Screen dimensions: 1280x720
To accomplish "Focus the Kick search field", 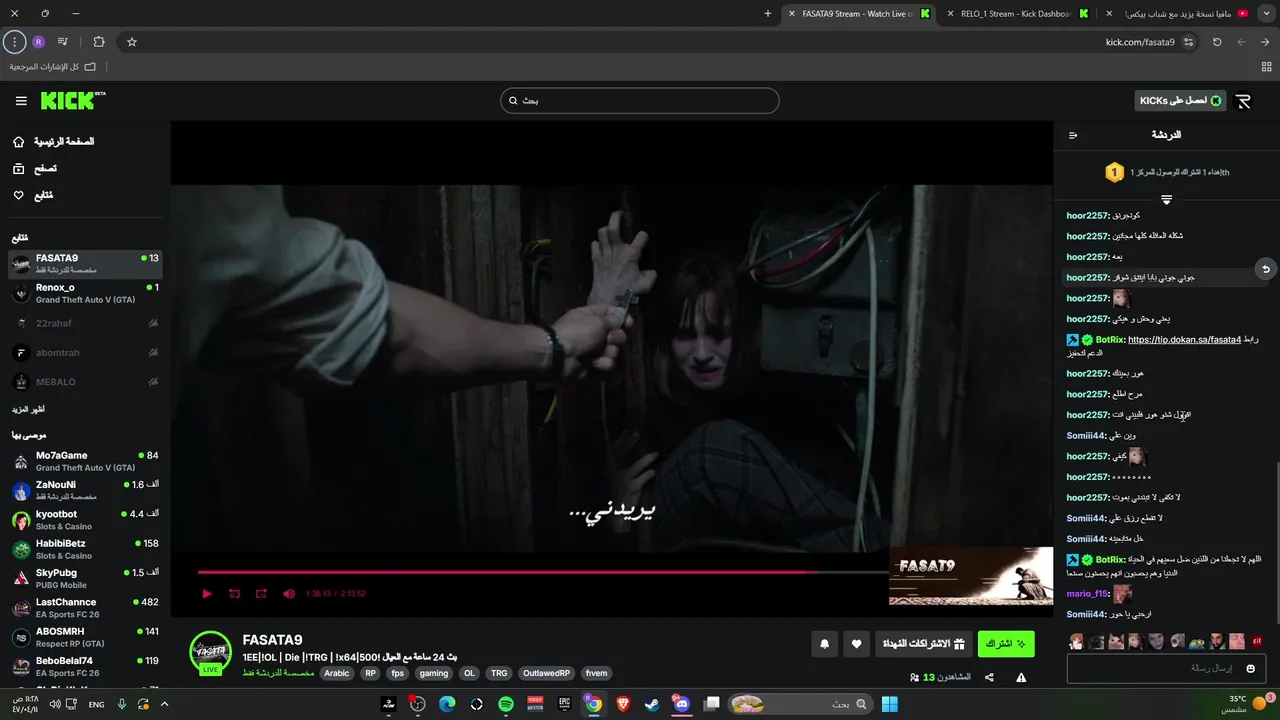I will (640, 101).
